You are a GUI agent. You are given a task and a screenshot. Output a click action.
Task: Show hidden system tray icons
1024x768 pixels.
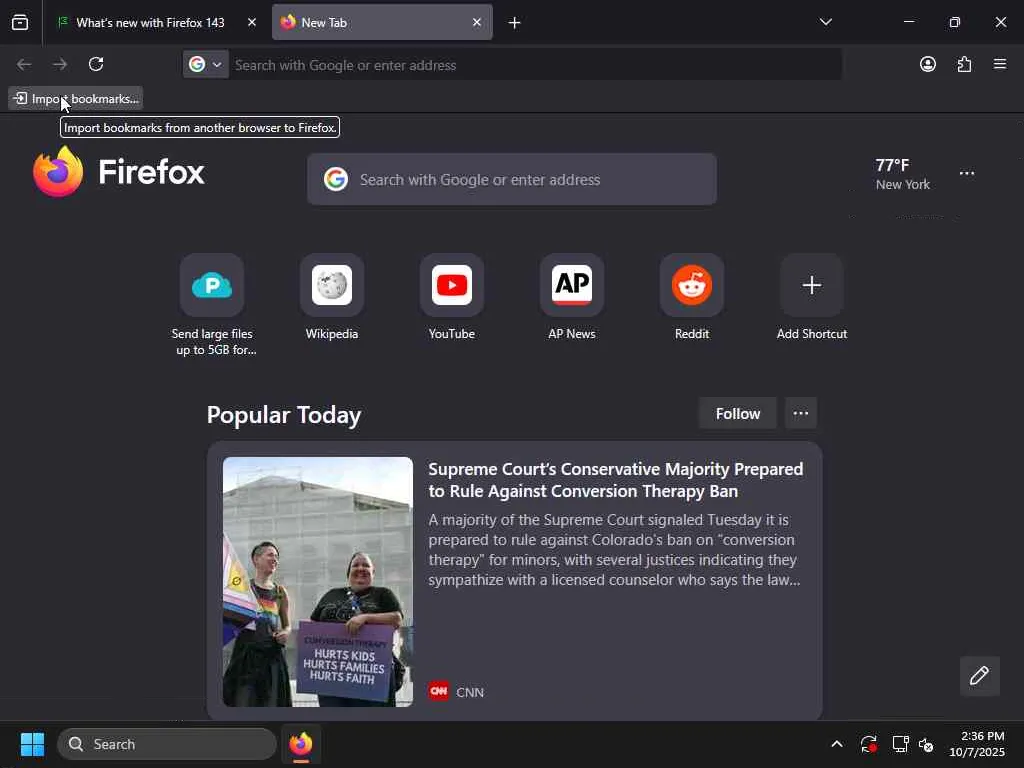coord(837,744)
